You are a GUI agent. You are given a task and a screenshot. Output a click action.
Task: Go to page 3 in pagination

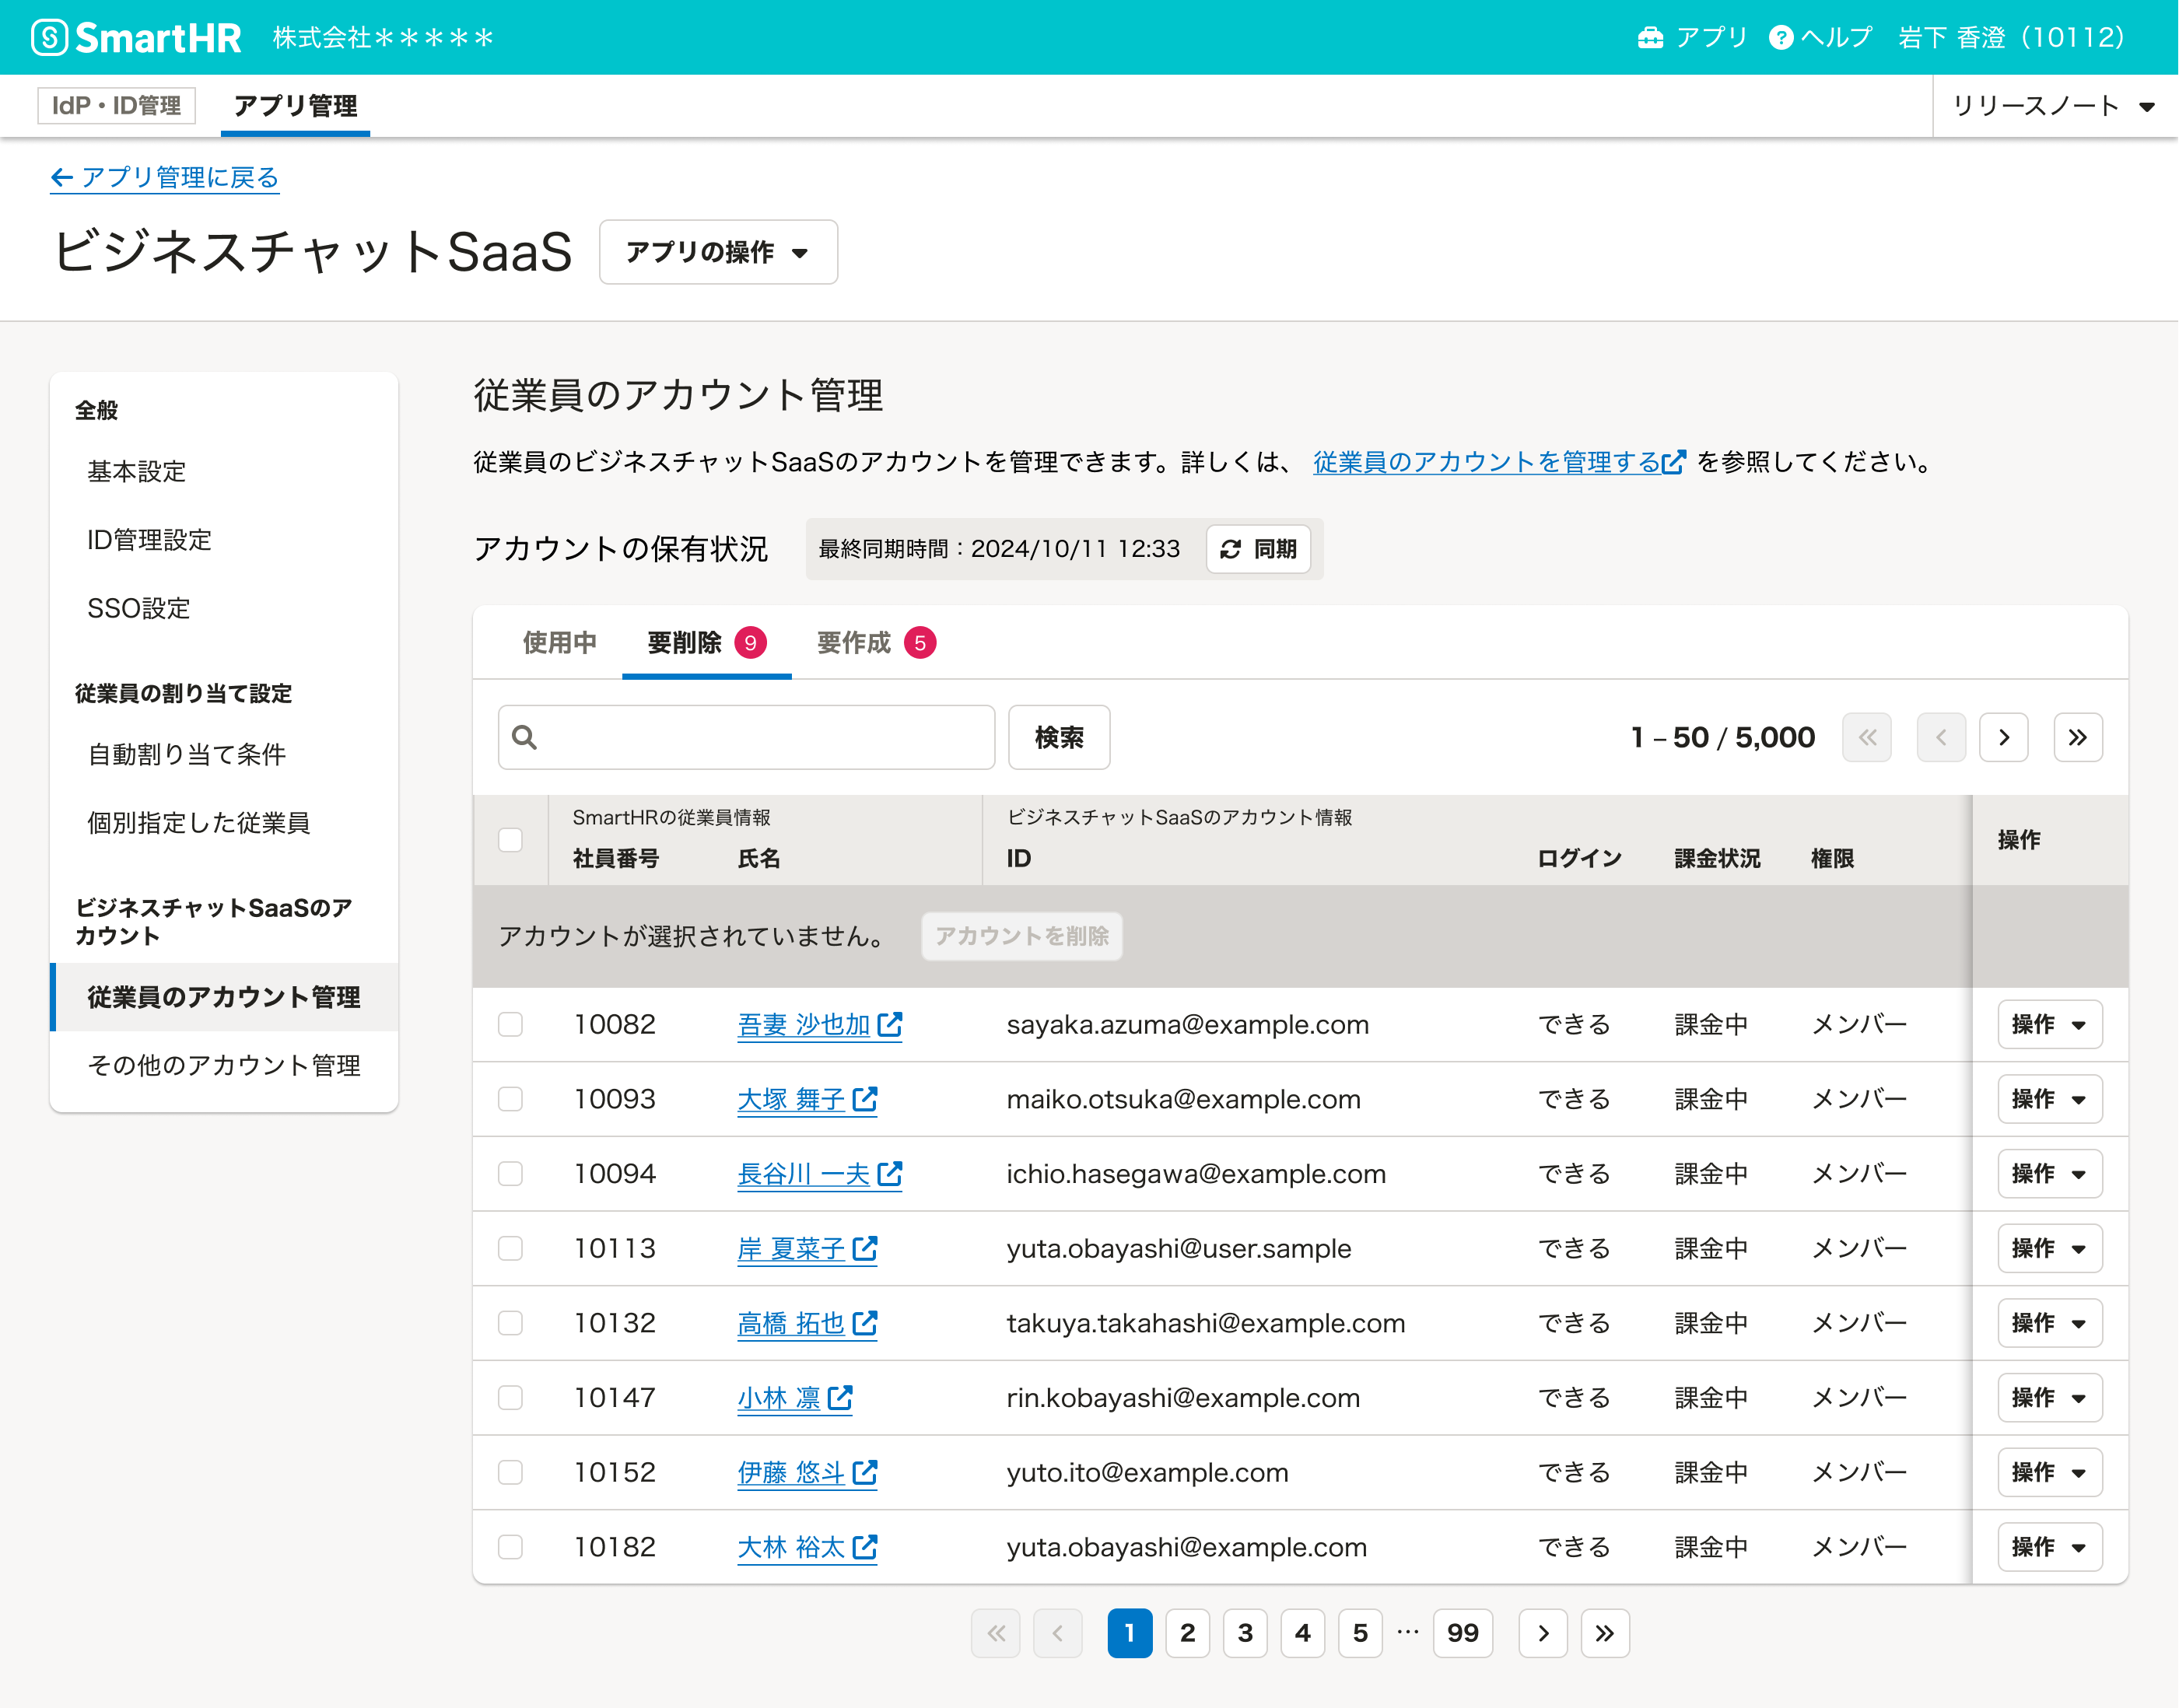(x=1245, y=1633)
